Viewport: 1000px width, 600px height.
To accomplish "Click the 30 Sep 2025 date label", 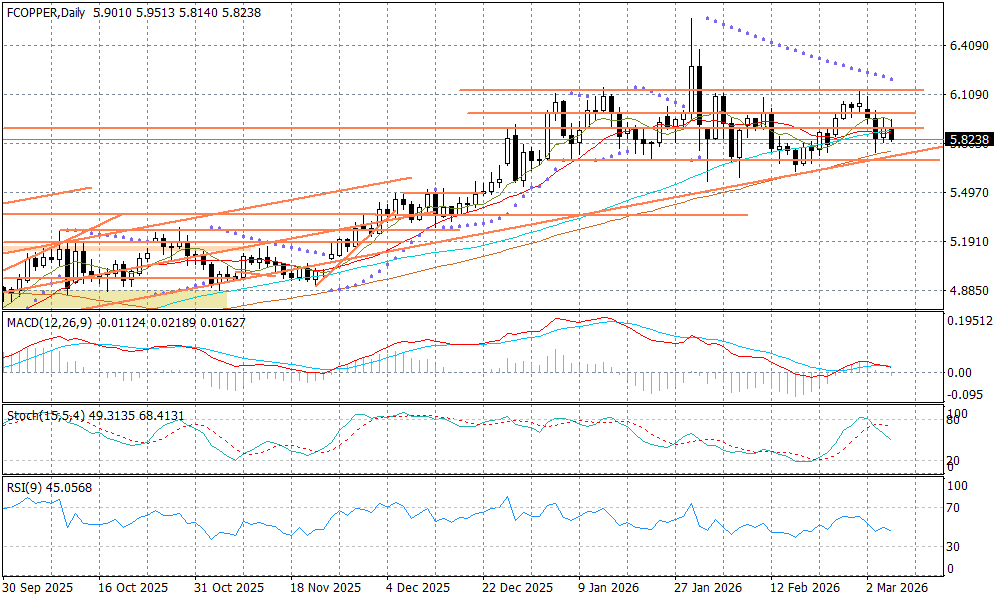I will [40, 588].
